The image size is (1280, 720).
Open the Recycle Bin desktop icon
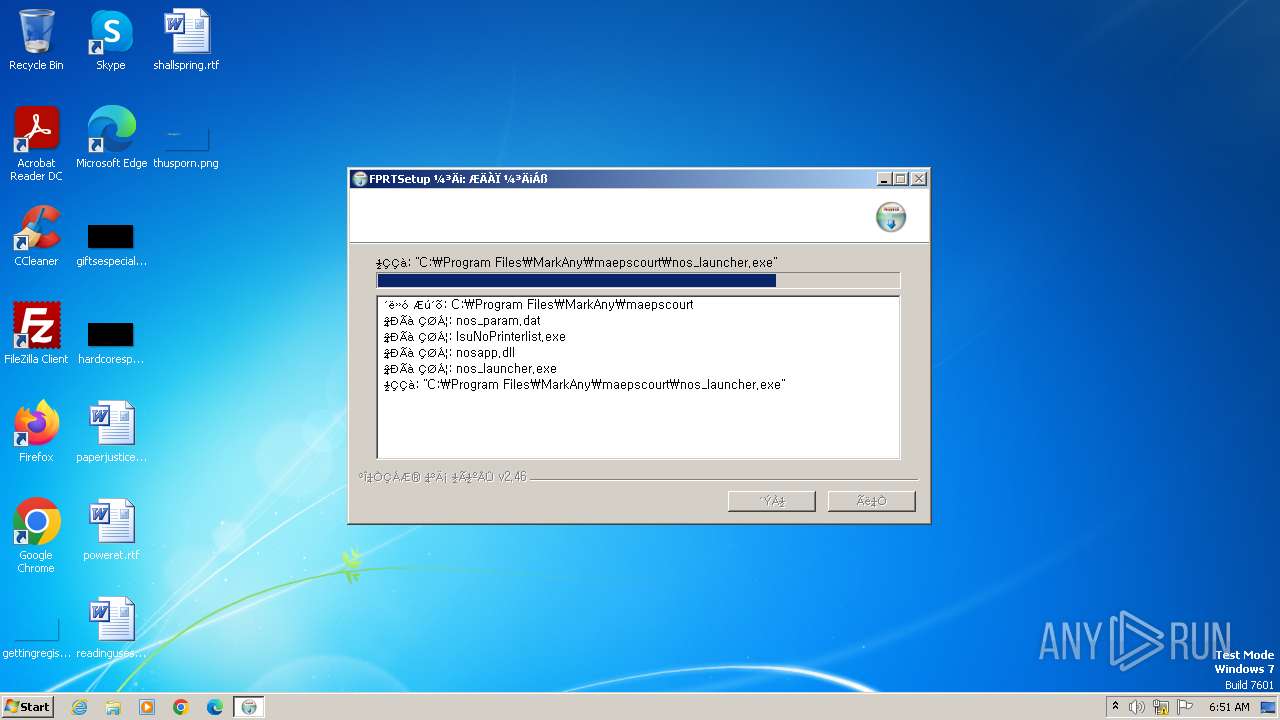click(36, 40)
